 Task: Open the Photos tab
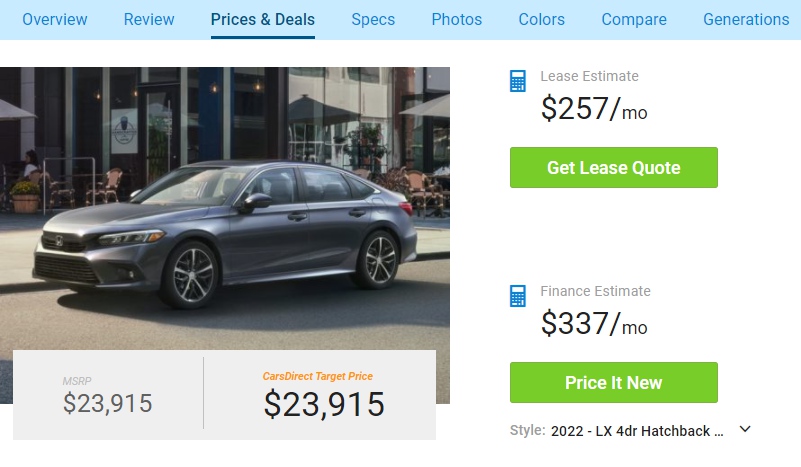point(457,19)
